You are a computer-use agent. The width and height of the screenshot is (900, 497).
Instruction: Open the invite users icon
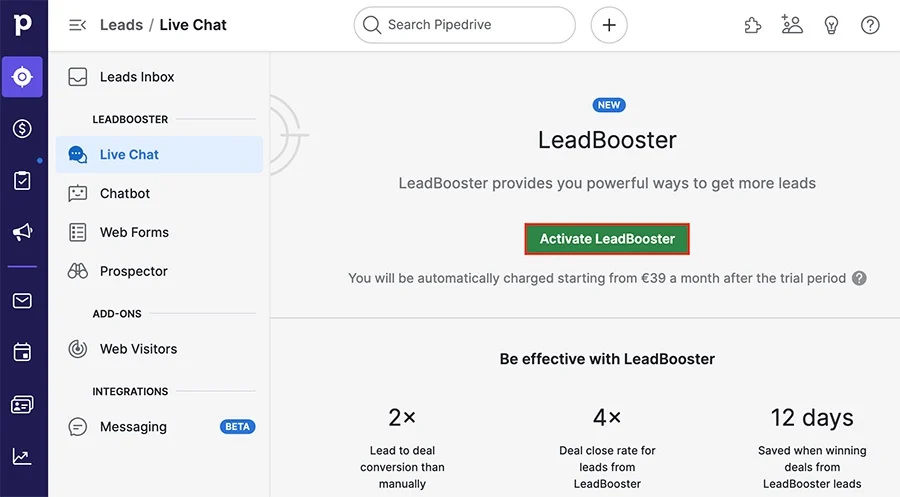792,25
